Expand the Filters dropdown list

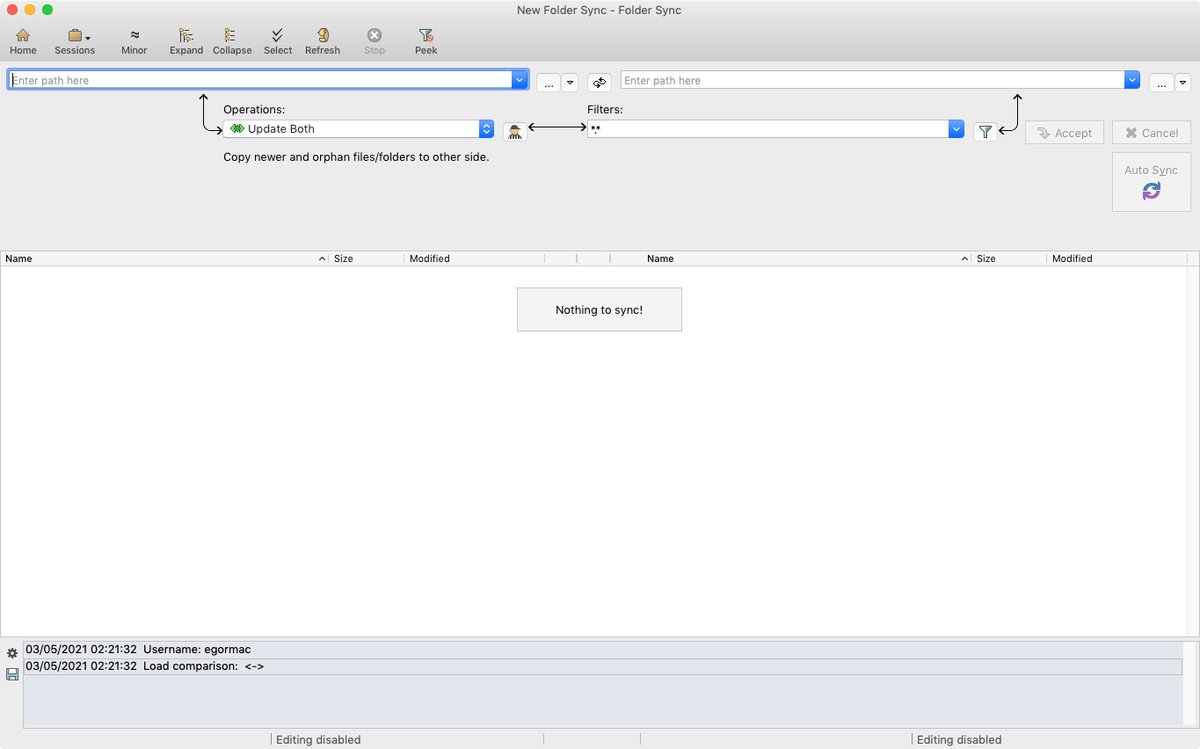pyautogui.click(x=956, y=129)
